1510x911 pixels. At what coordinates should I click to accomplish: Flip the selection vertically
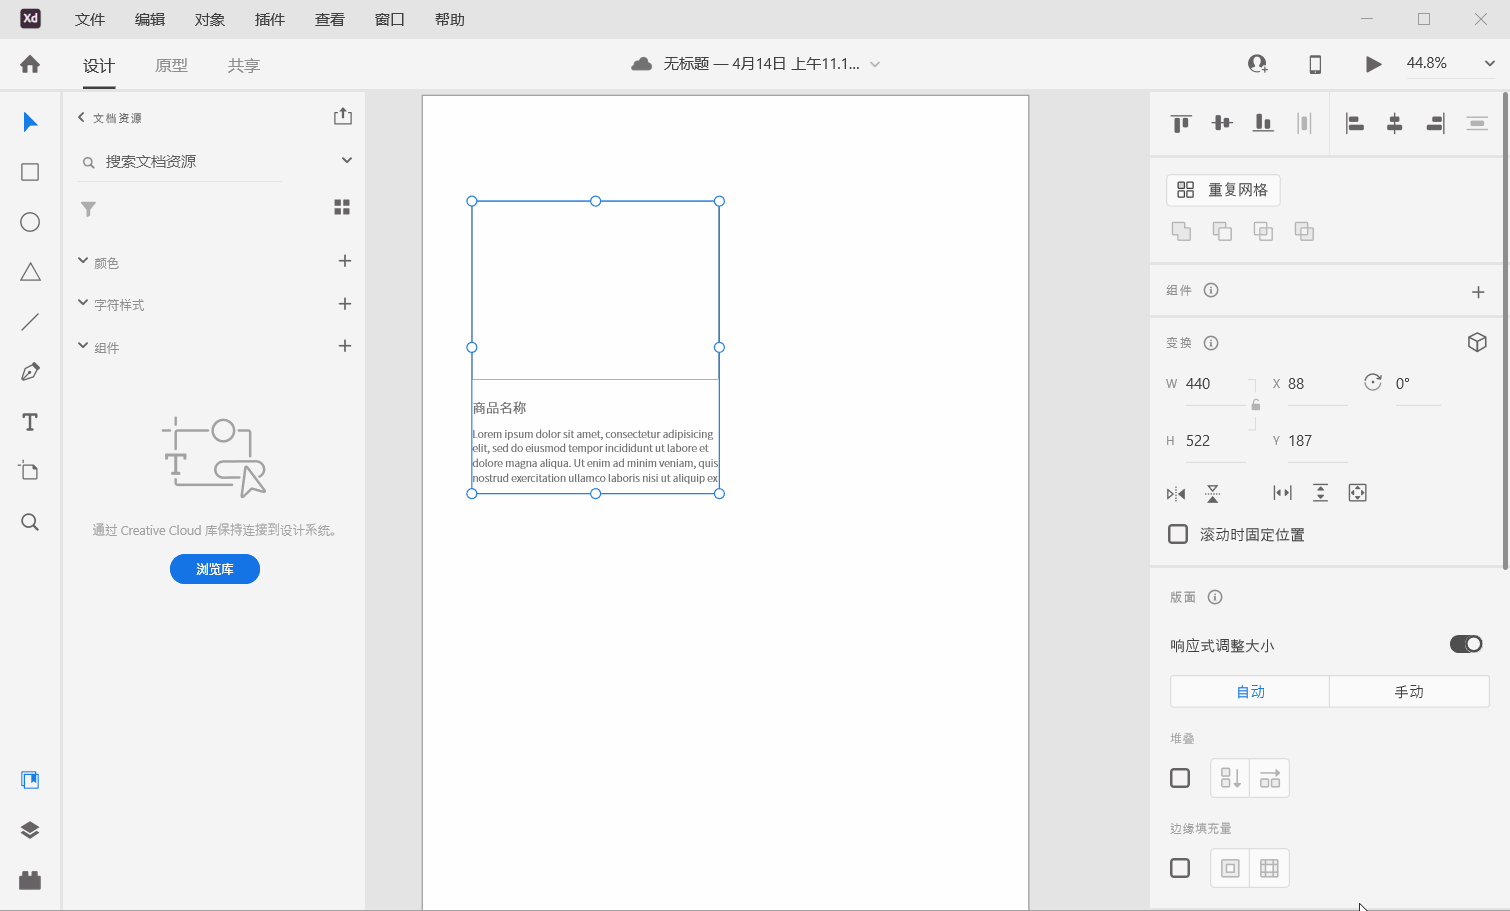coord(1212,493)
